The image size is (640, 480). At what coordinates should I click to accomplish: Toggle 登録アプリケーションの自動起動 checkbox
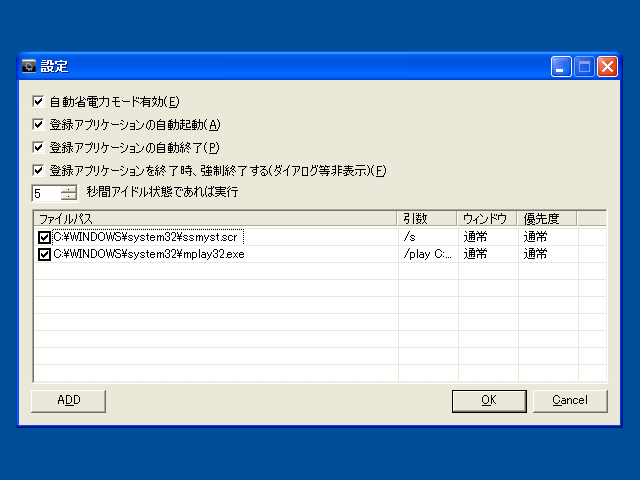point(38,124)
